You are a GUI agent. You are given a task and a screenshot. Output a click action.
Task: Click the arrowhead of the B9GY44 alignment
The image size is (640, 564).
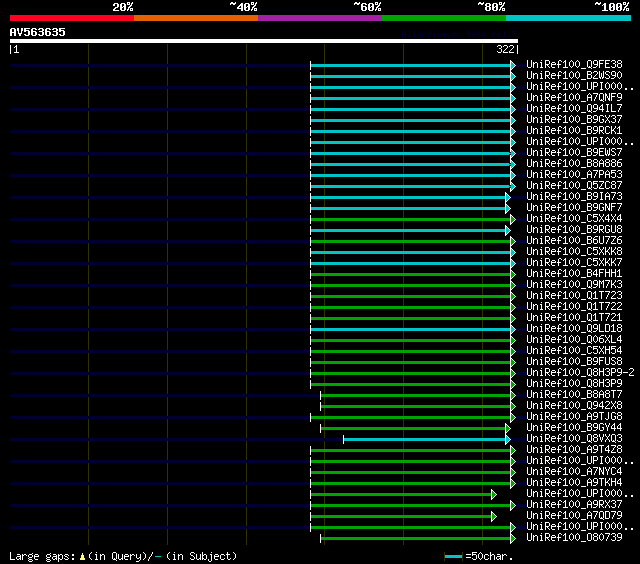(x=508, y=427)
